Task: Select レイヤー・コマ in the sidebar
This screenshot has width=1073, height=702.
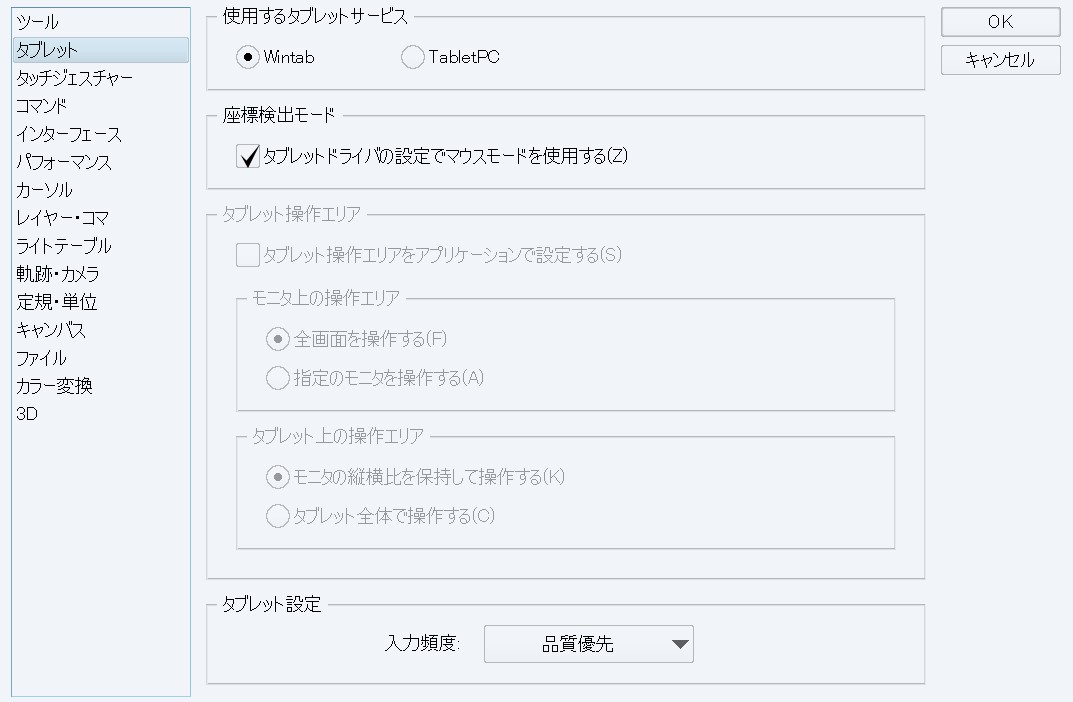Action: click(62, 218)
